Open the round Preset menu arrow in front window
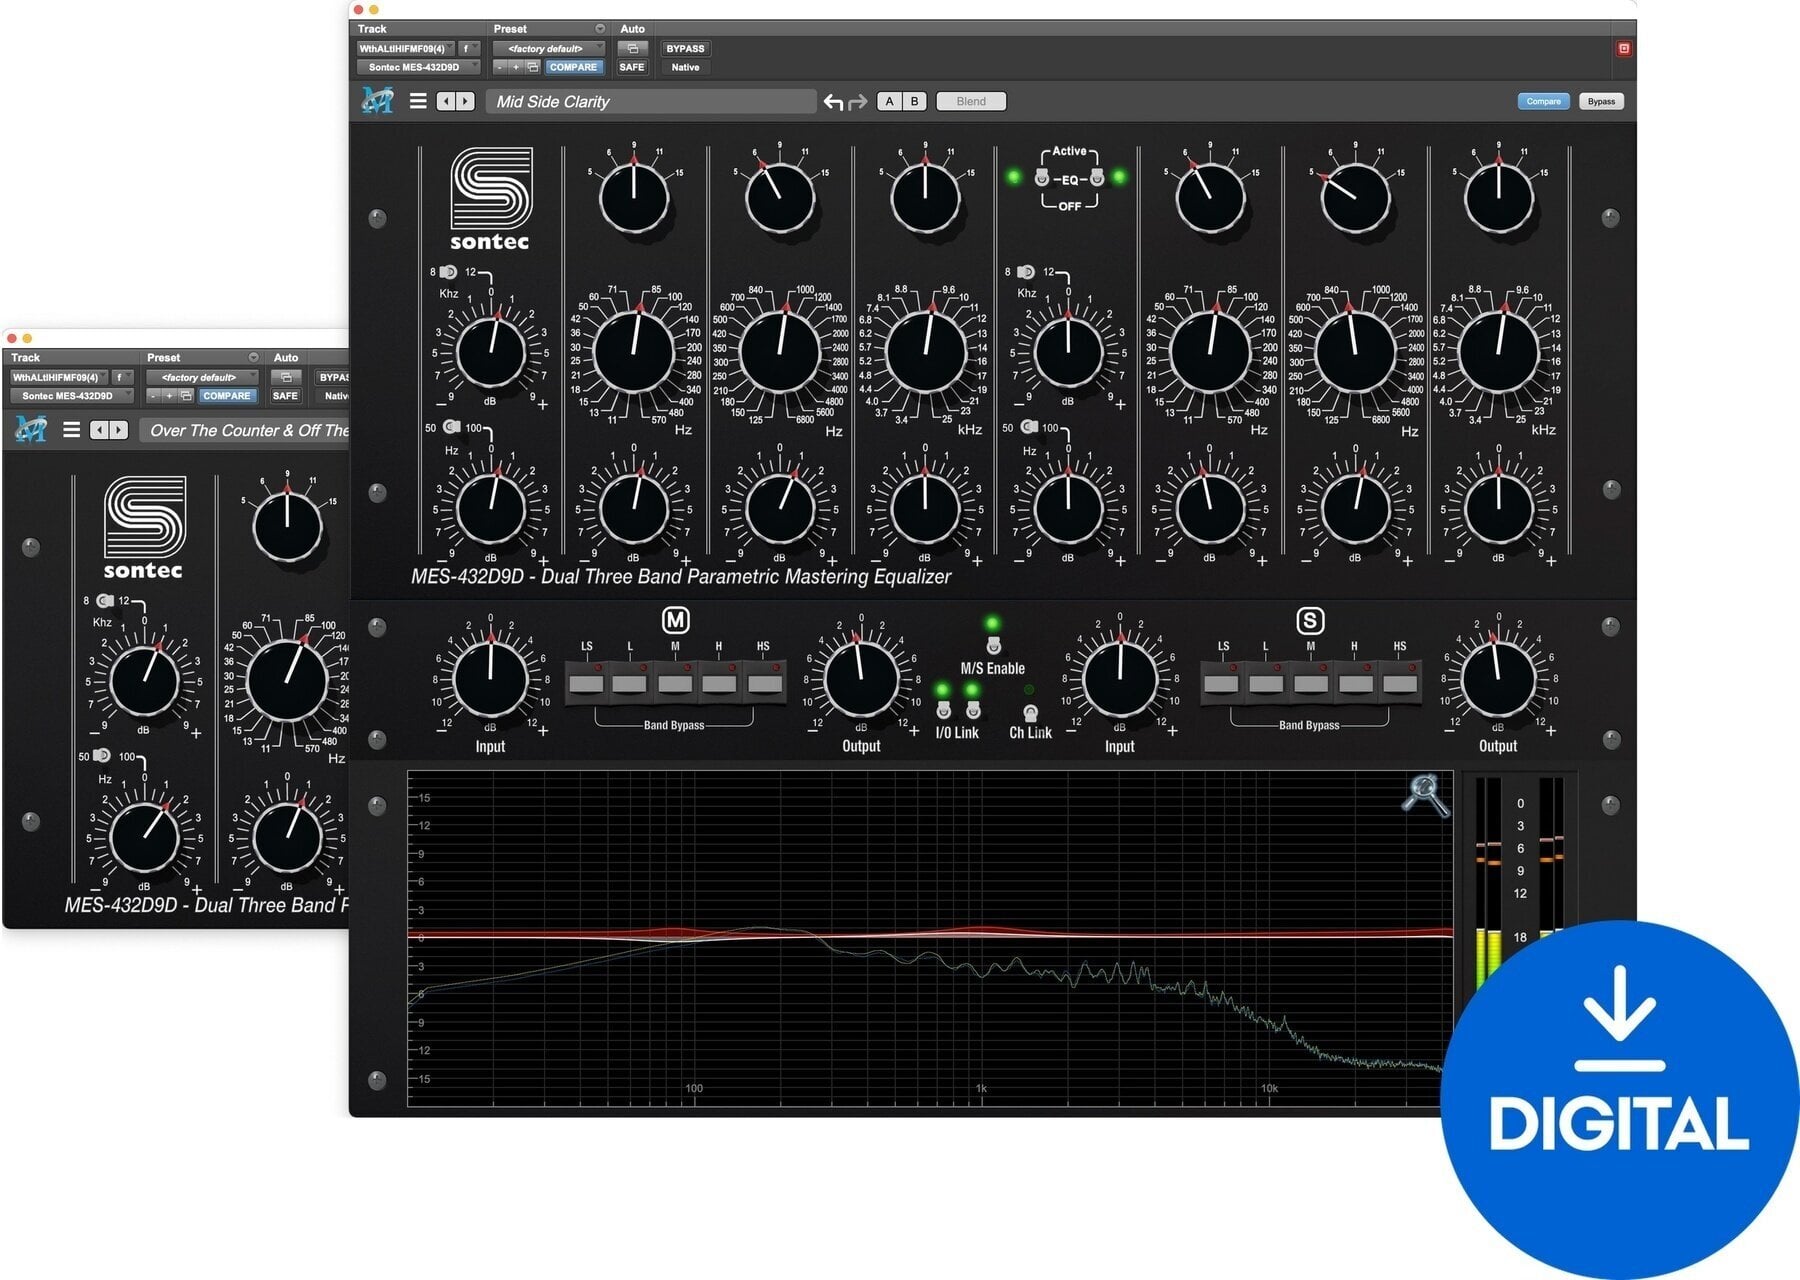1800x1280 pixels. click(x=600, y=29)
